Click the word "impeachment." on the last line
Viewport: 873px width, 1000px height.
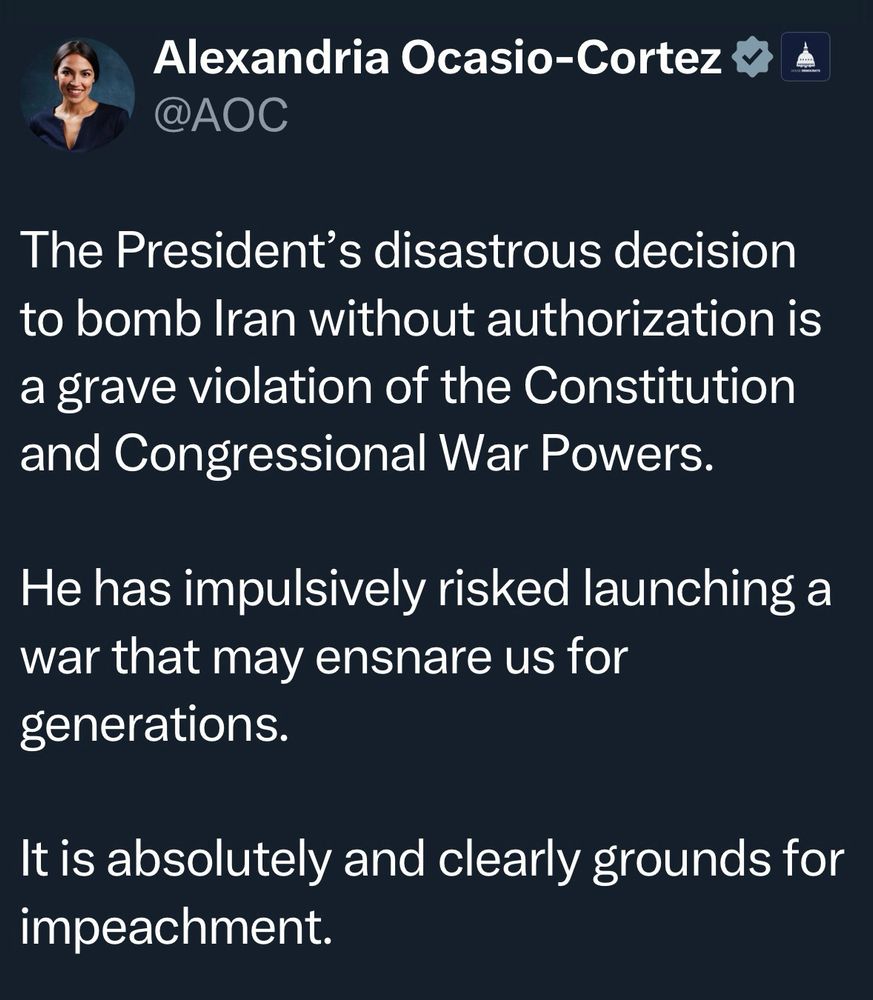[177, 928]
